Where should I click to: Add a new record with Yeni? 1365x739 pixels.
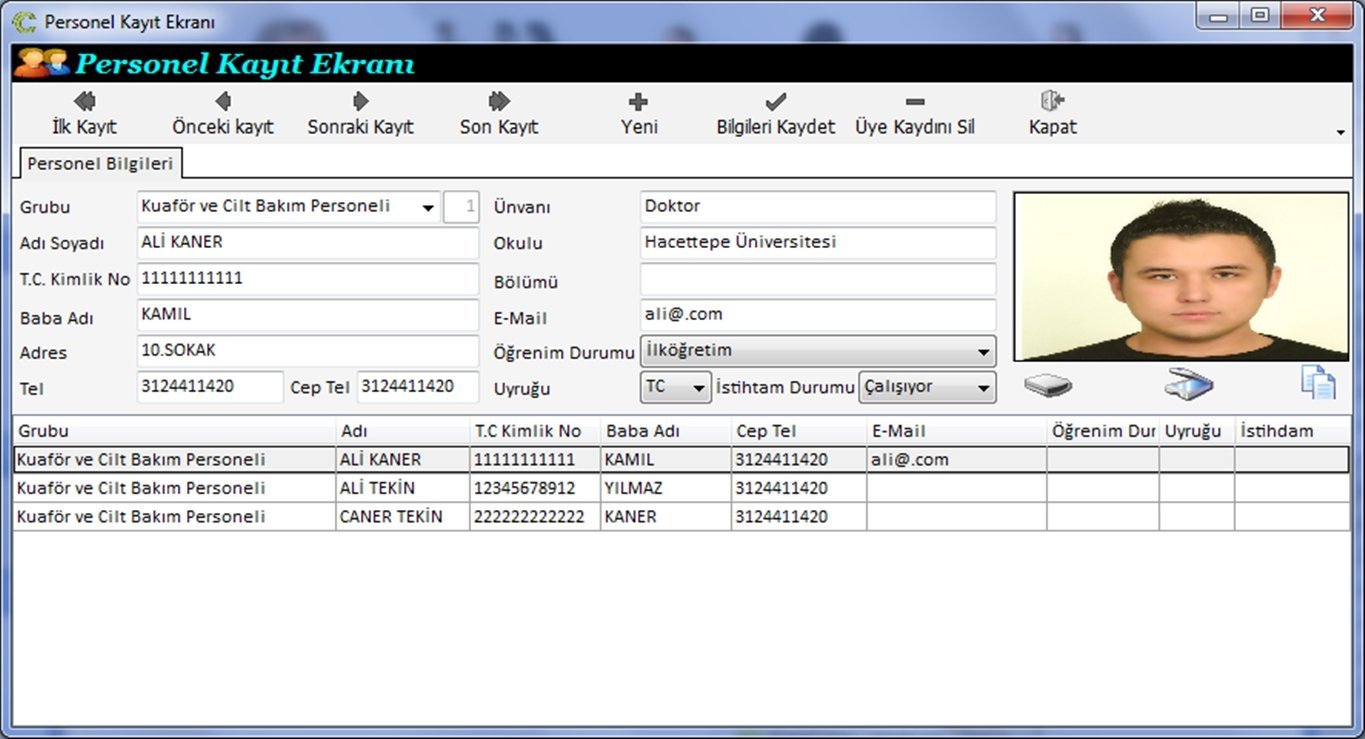pyautogui.click(x=638, y=102)
